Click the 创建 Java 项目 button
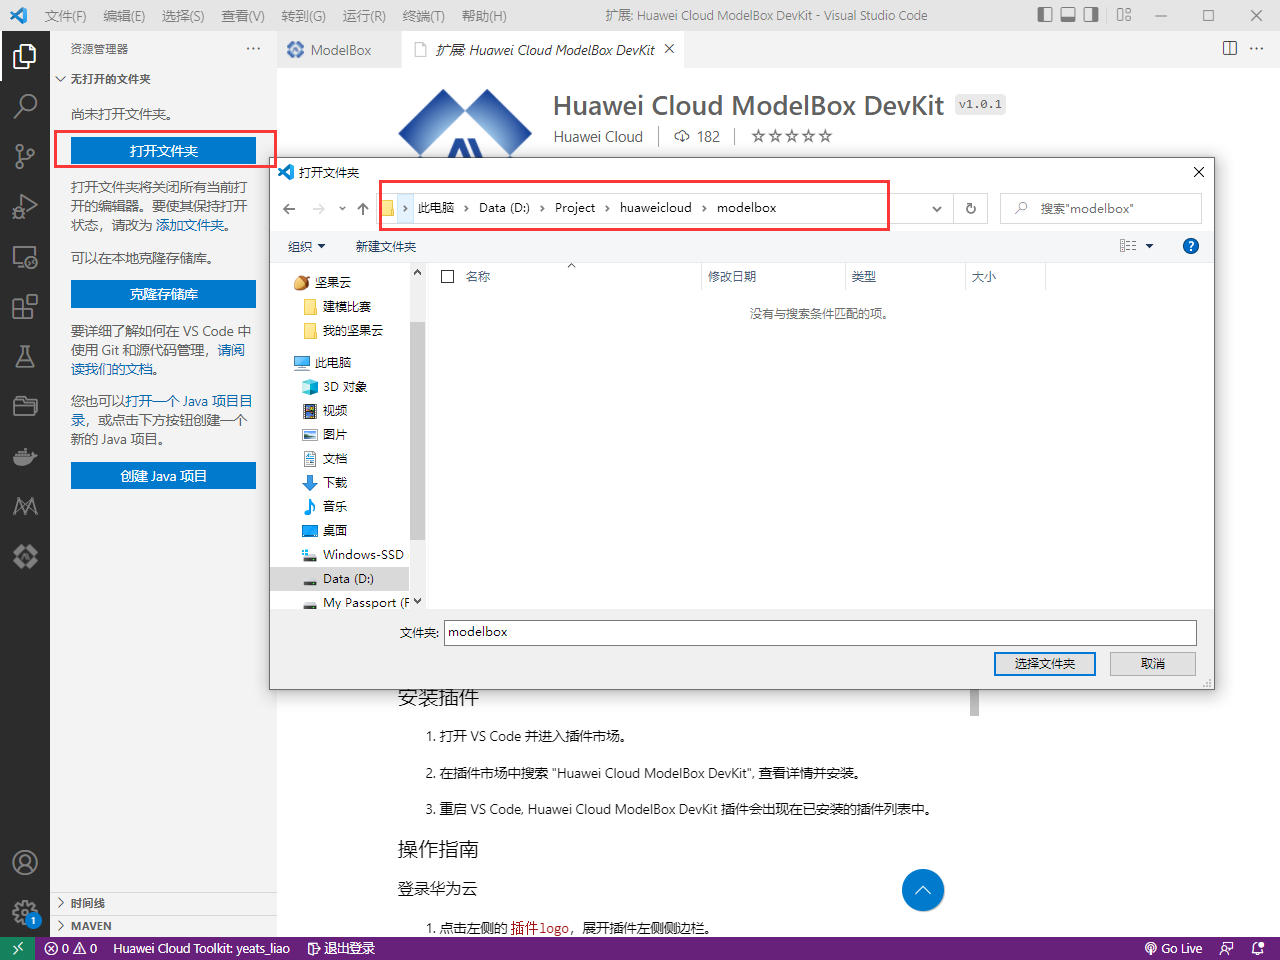The height and width of the screenshot is (960, 1280). [x=163, y=476]
